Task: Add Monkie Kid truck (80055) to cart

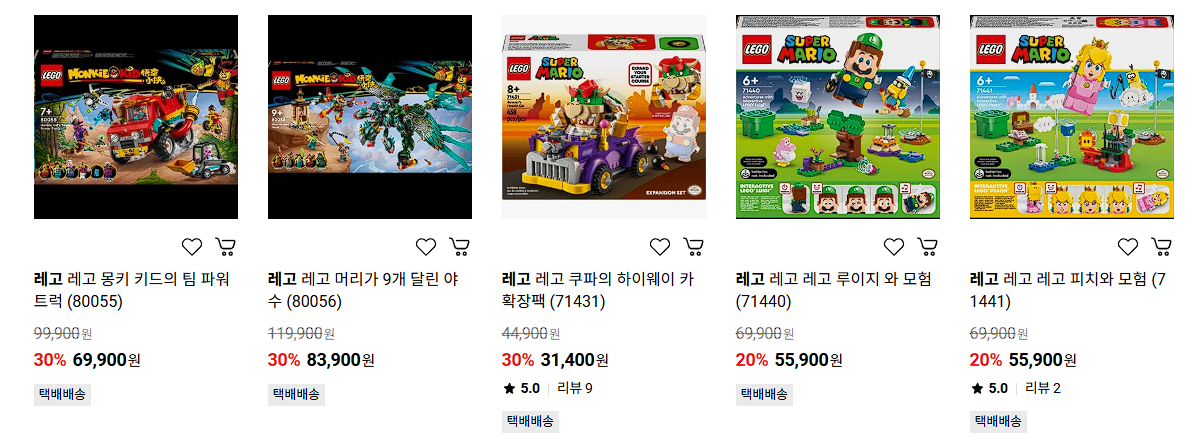Action: point(225,246)
